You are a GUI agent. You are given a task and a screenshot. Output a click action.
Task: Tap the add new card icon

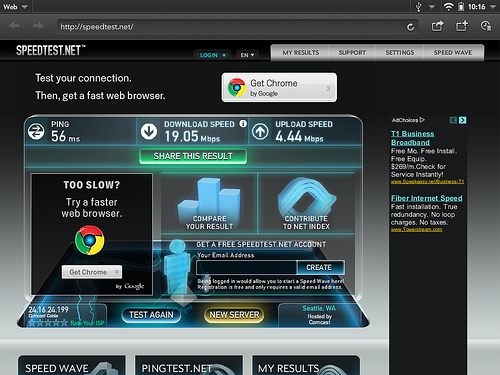pyautogui.click(x=462, y=26)
